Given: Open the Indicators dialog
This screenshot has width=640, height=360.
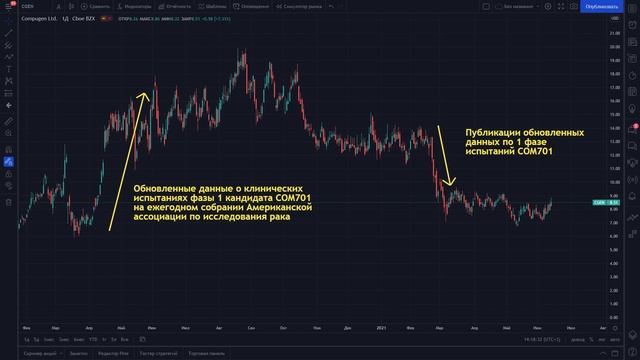Looking at the screenshot, I should click(x=134, y=6).
